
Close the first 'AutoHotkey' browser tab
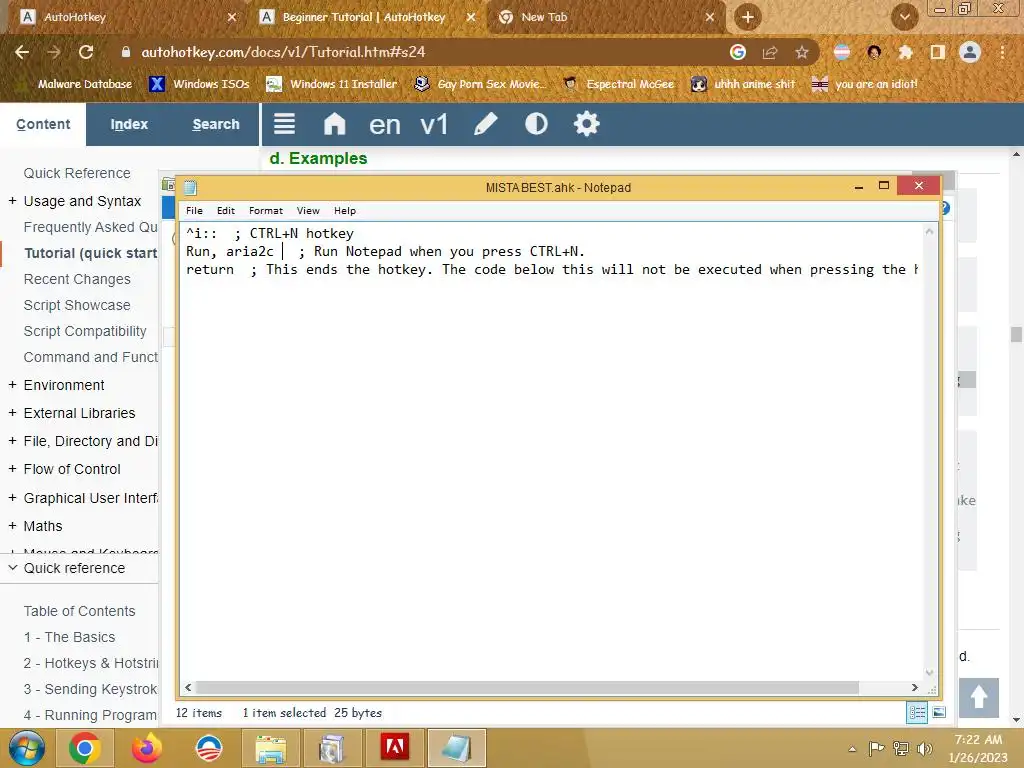pos(232,18)
